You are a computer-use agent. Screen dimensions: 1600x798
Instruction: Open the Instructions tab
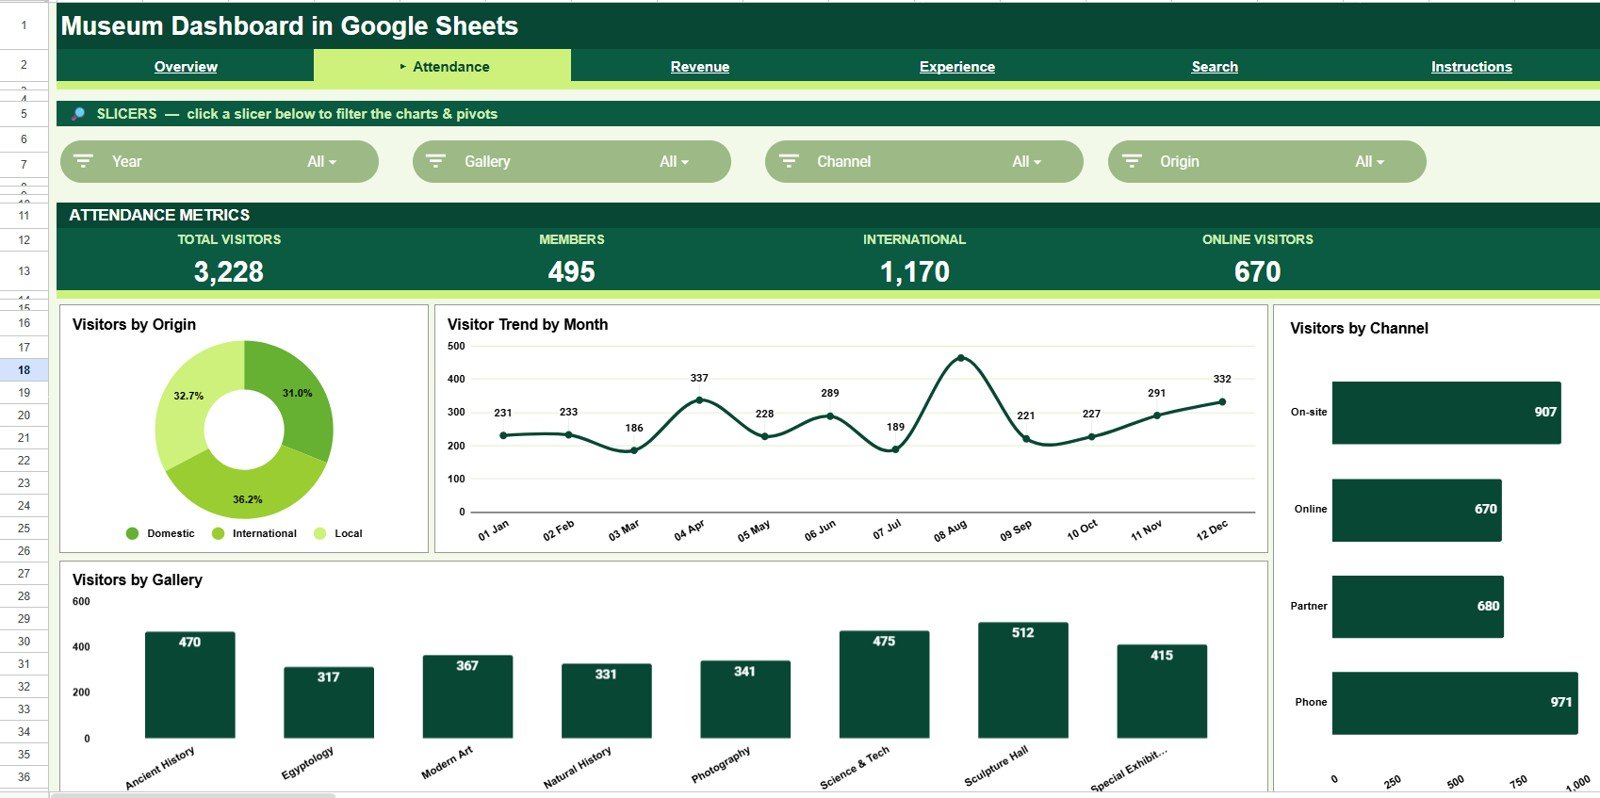(x=1471, y=67)
